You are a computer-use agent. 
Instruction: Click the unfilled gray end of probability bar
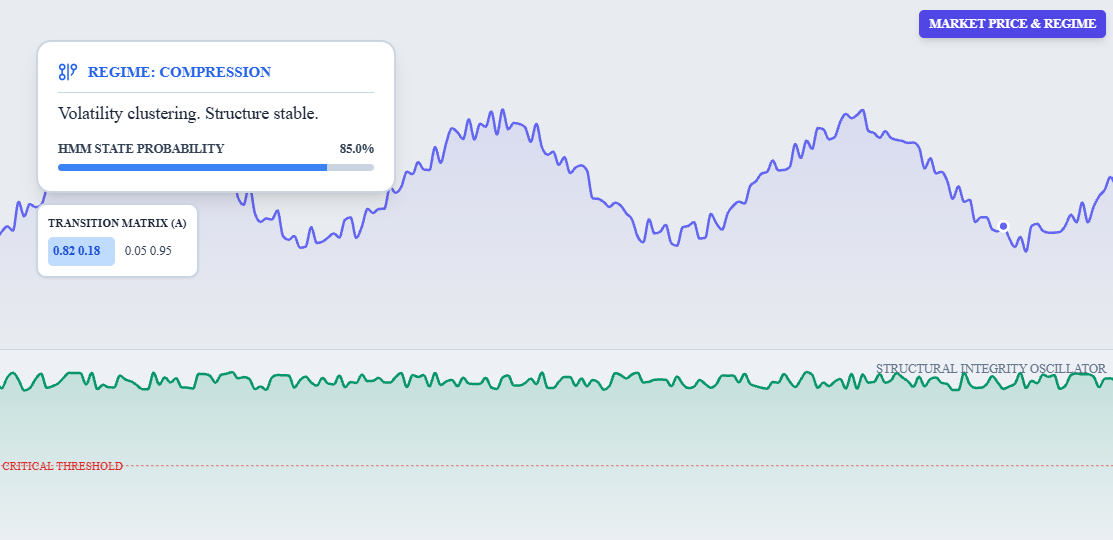(x=351, y=167)
